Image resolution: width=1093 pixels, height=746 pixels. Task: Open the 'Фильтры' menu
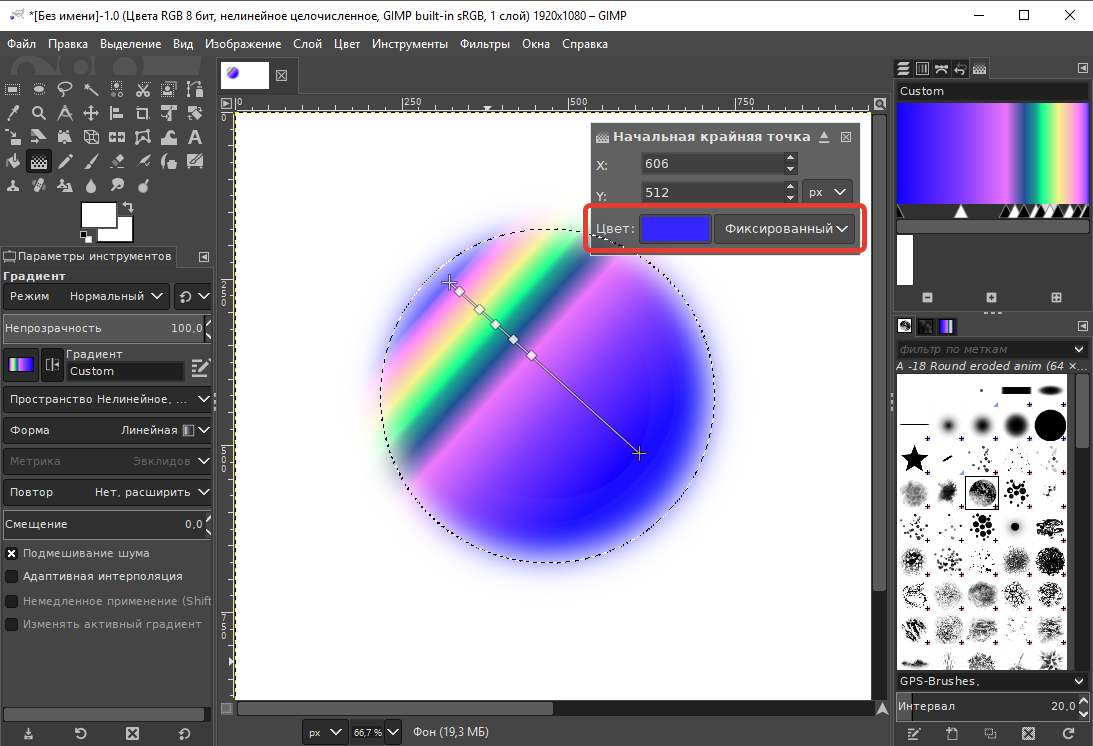tap(485, 44)
